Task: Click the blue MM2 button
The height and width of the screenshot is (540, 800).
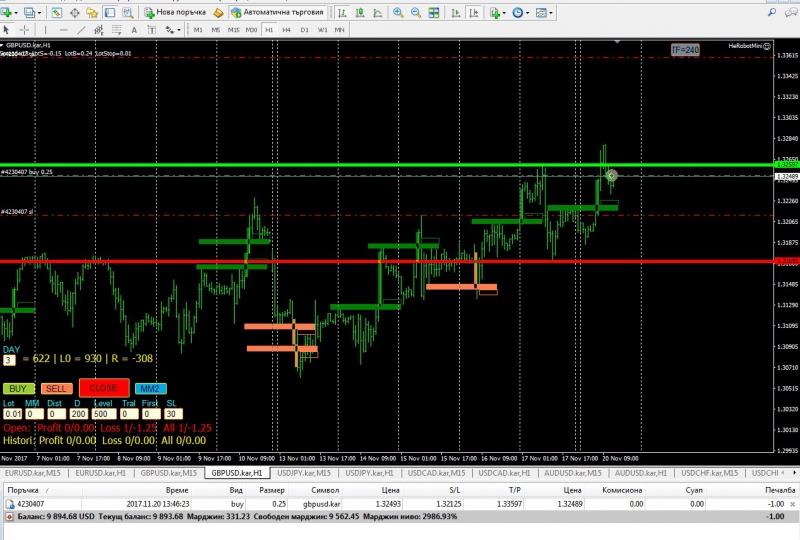Action: coord(150,388)
